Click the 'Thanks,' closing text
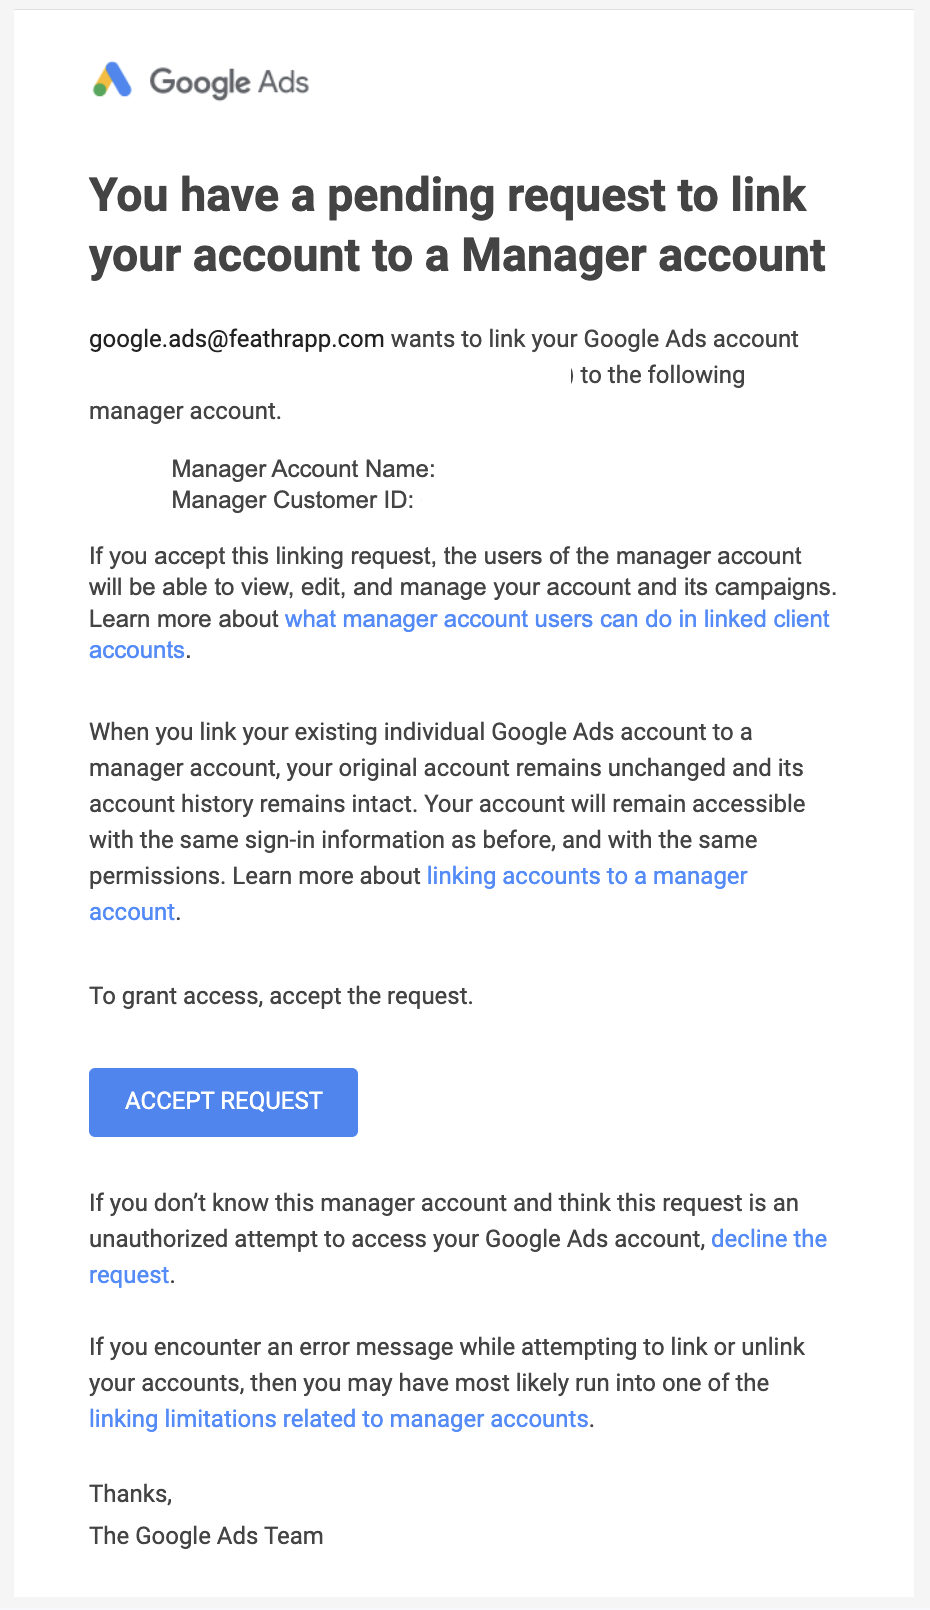This screenshot has width=930, height=1610. [131, 1494]
